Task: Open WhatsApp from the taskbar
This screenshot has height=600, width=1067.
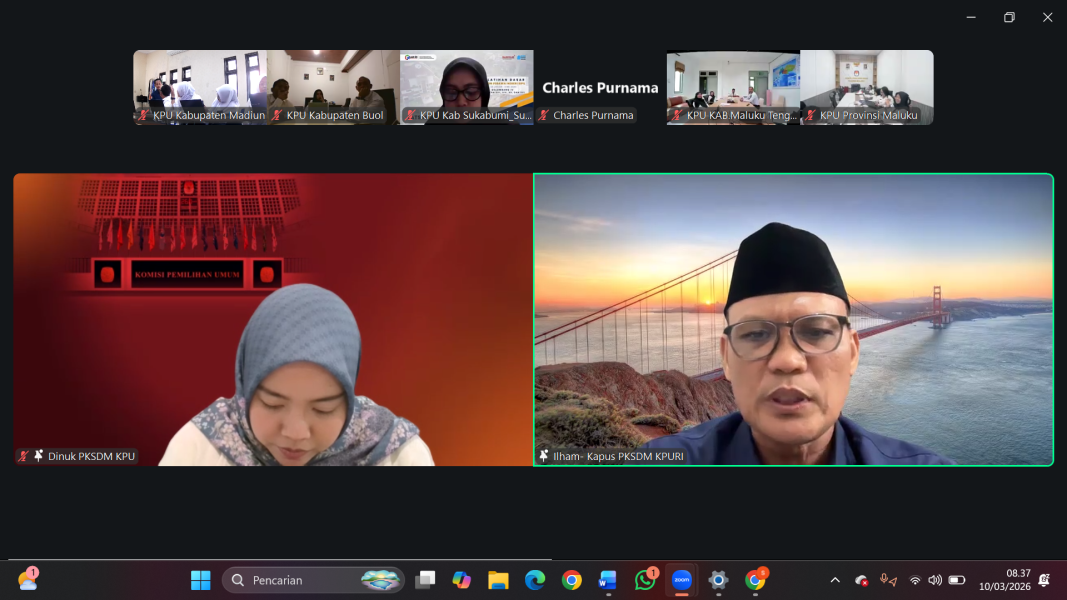Action: click(x=645, y=580)
